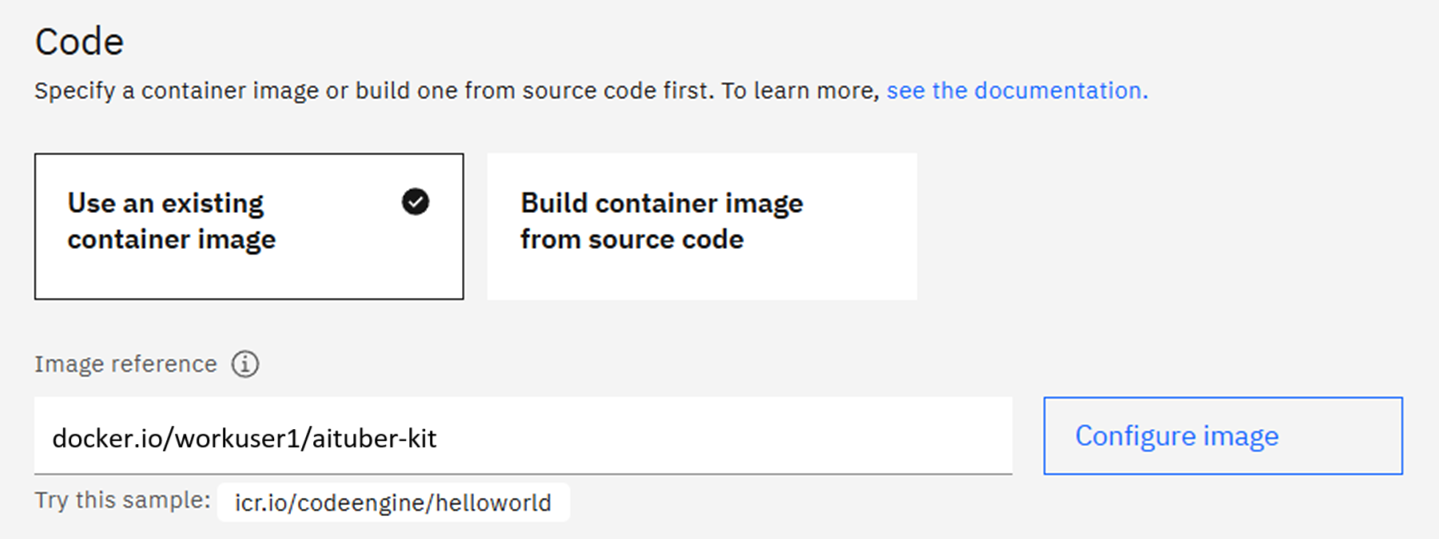The image size is (1439, 539).
Task: Click the icr.io/codeengine/helloworld sample chip
Action: [x=393, y=503]
